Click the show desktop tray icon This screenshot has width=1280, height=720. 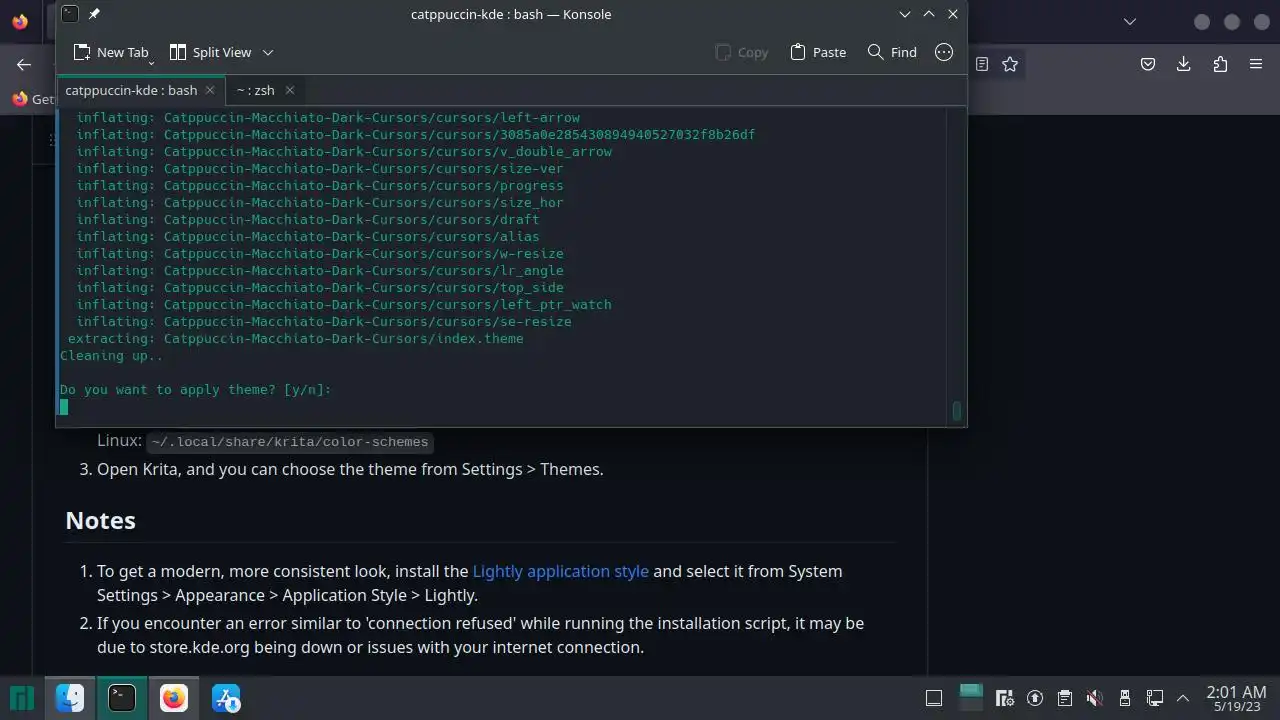click(x=934, y=698)
